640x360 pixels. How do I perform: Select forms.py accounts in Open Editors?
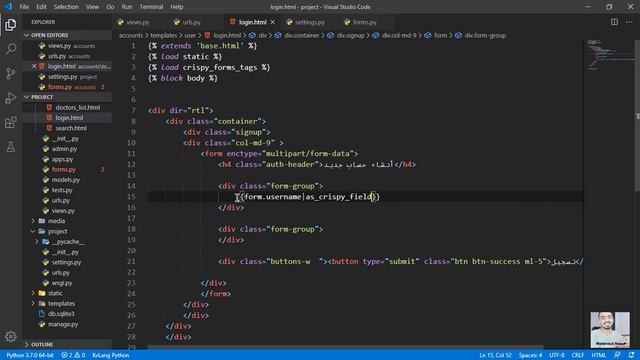point(67,87)
